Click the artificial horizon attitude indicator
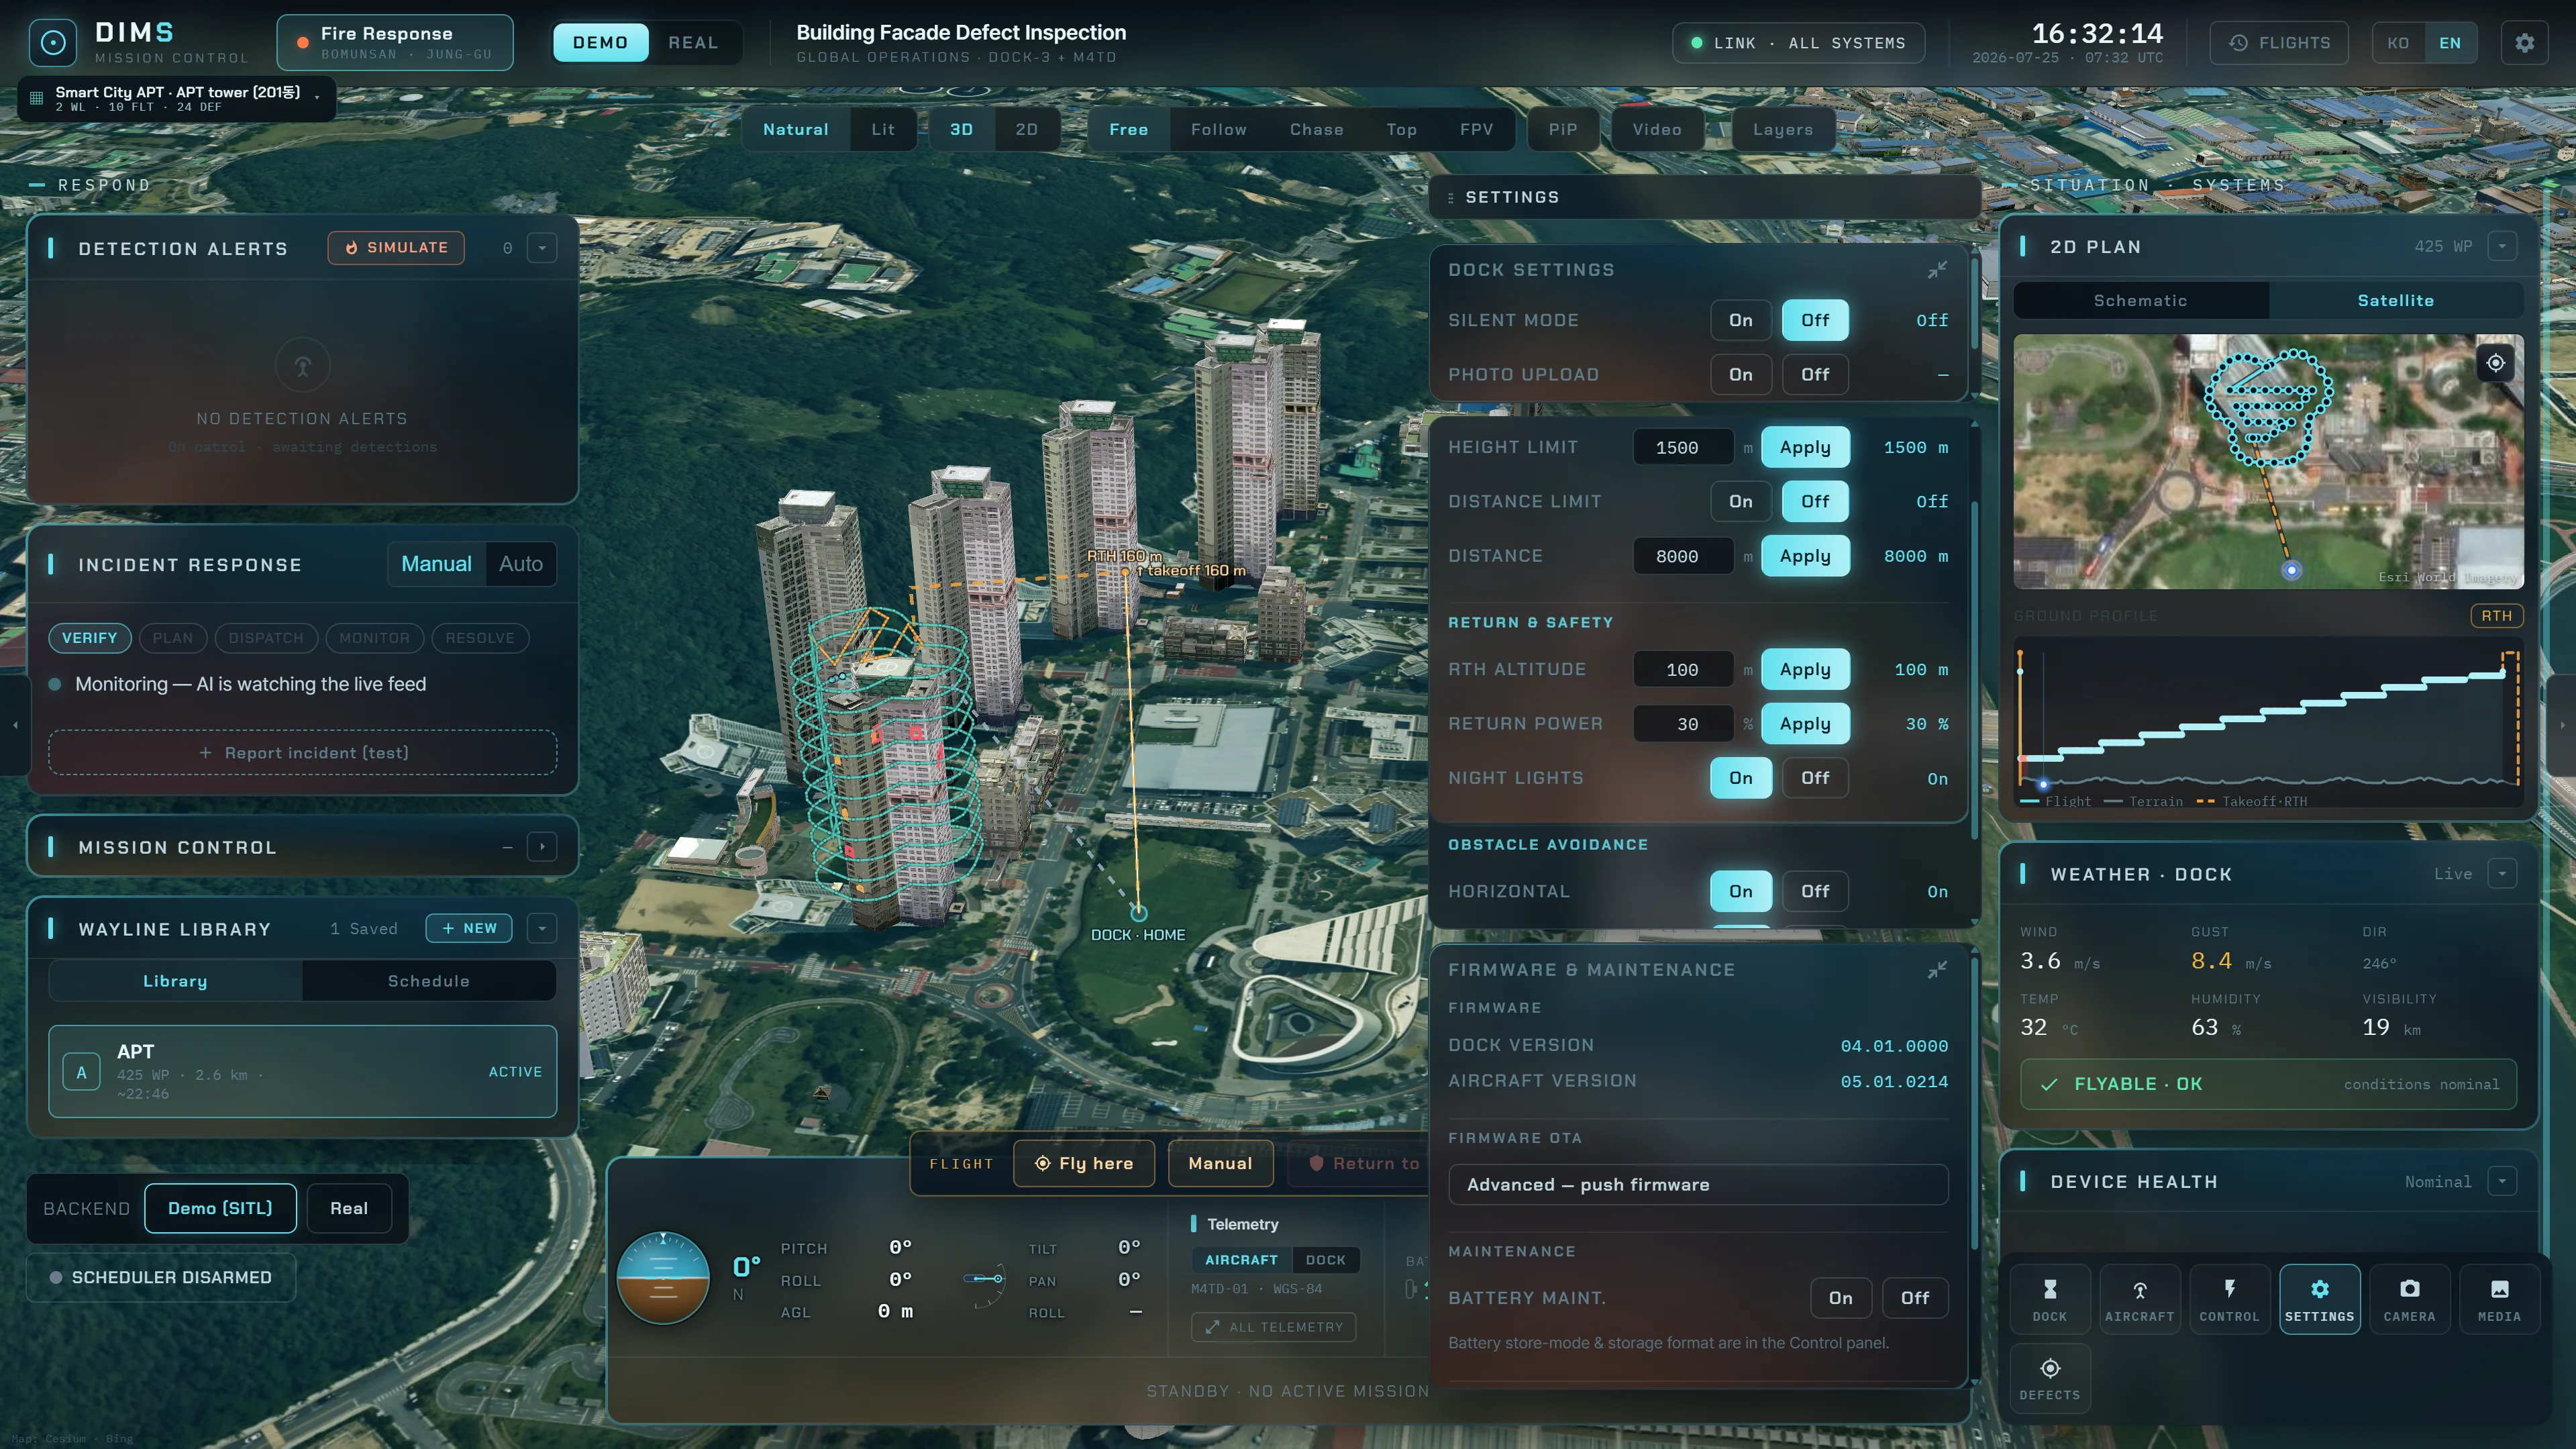Screen dimensions: 2576x1449 pyautogui.click(x=663, y=1278)
